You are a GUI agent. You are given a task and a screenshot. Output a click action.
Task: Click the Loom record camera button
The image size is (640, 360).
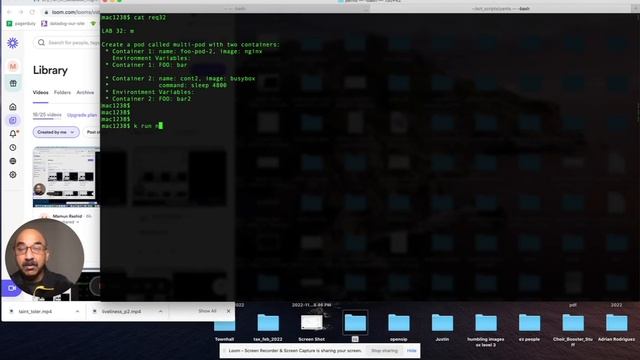pos(11,288)
